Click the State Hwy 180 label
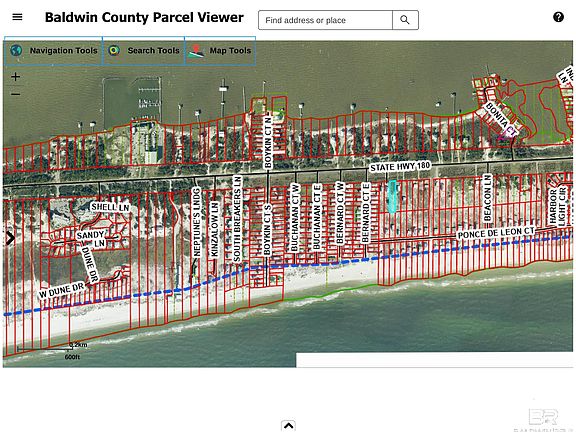The width and height of the screenshot is (576, 432). pos(400,167)
